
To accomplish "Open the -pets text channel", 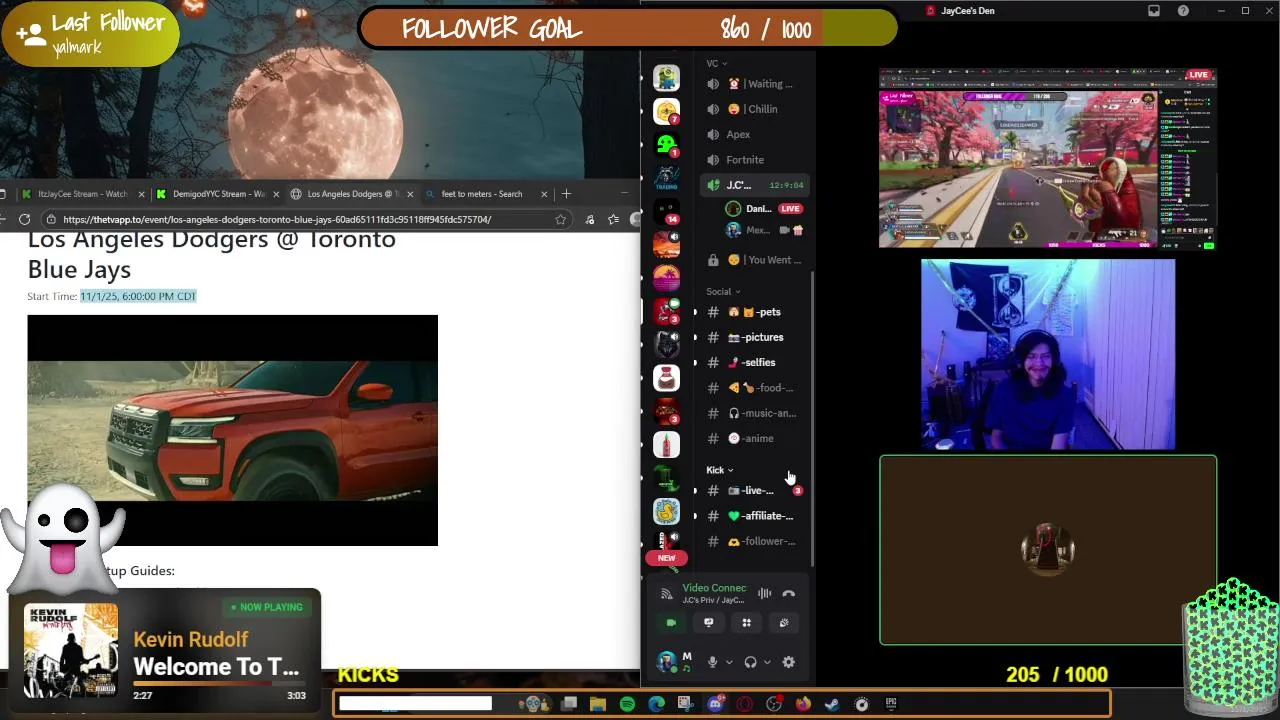I will click(x=755, y=312).
